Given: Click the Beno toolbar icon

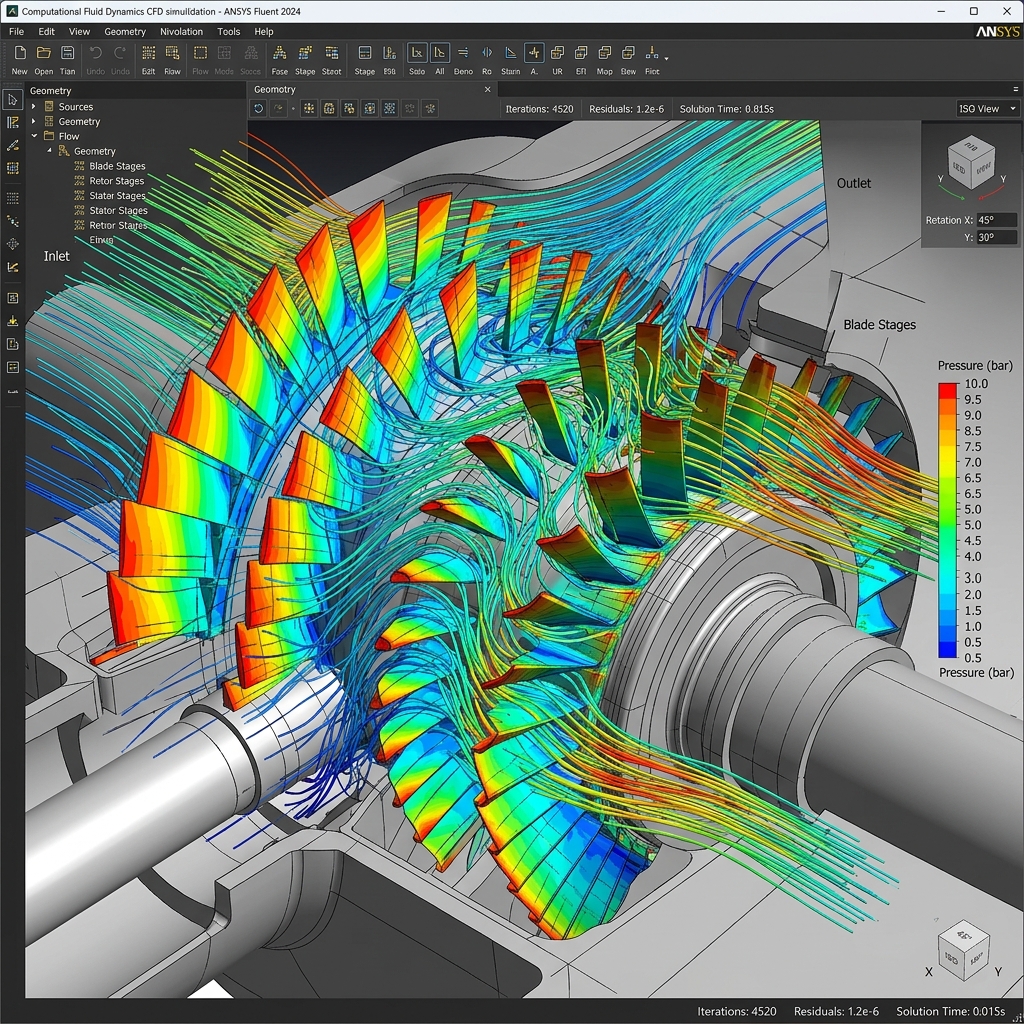Looking at the screenshot, I should 463,53.
